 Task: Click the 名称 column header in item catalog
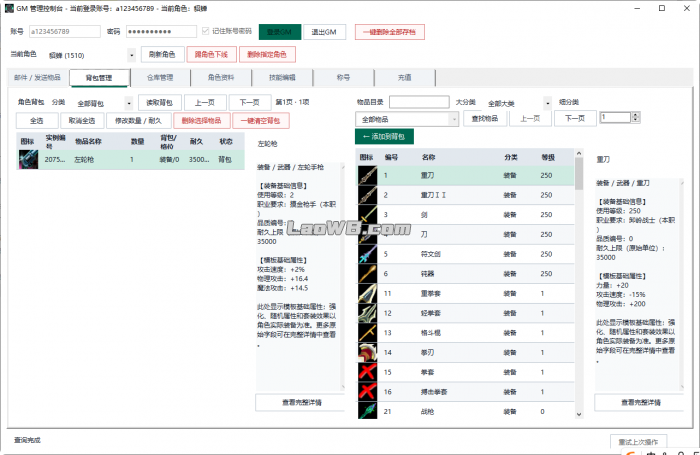pyautogui.click(x=429, y=157)
